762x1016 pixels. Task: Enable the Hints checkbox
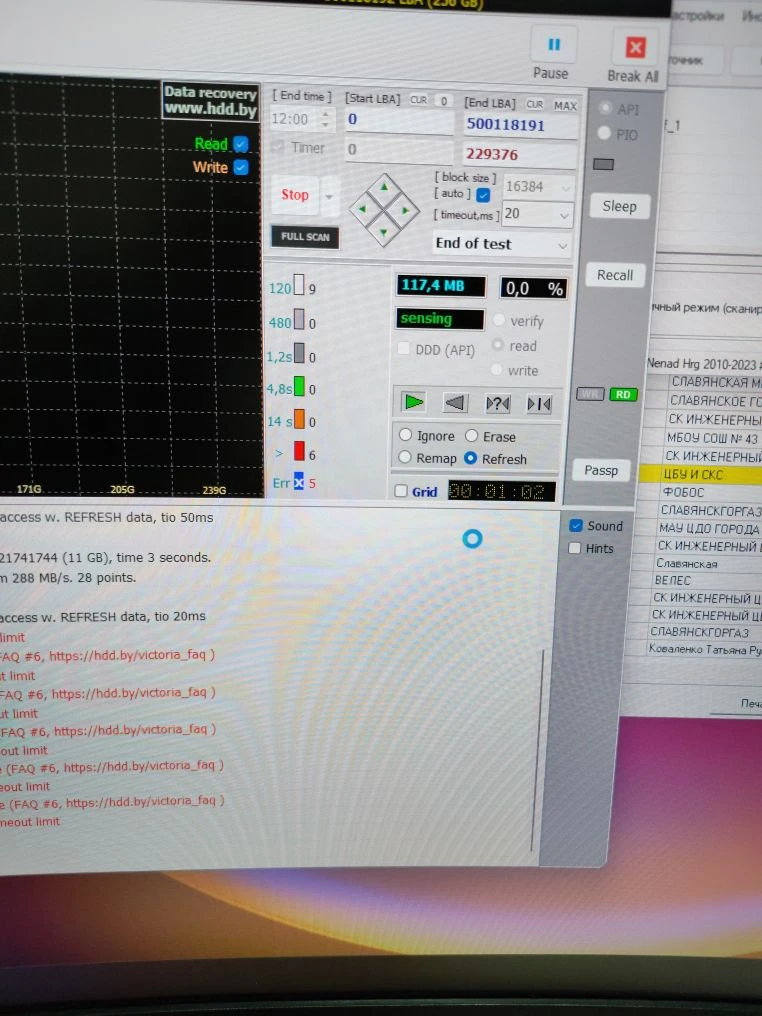574,548
